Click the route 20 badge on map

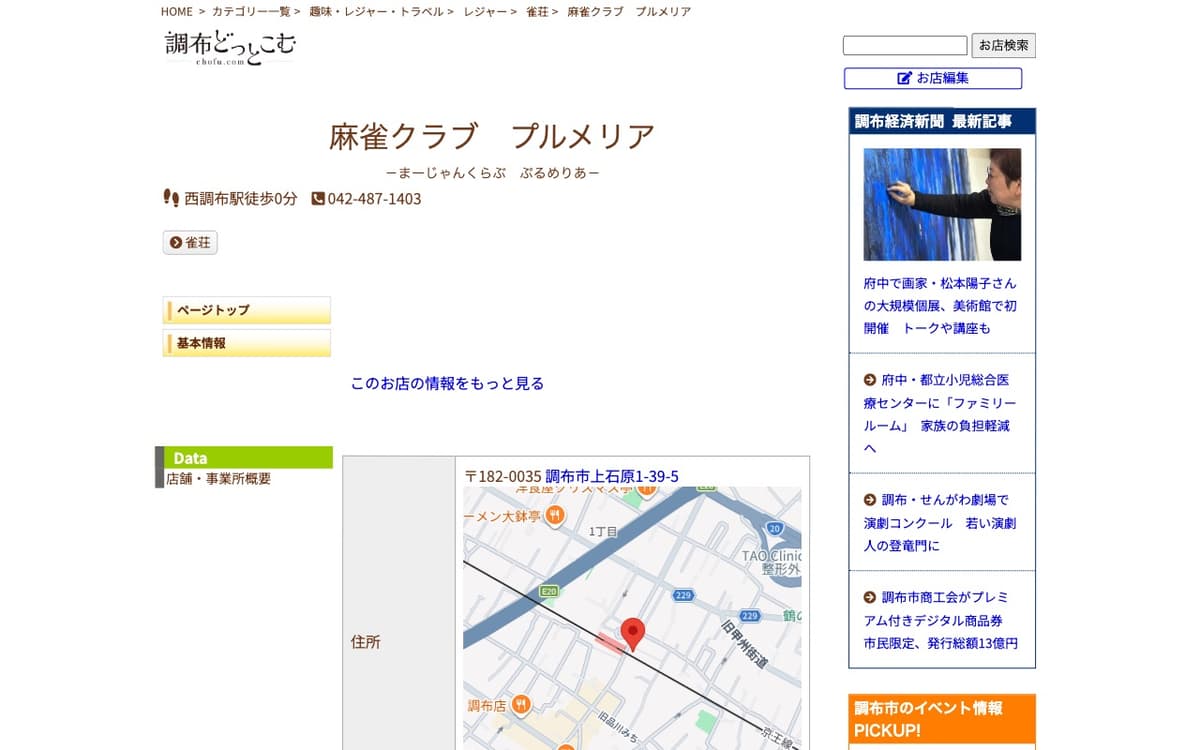click(x=775, y=528)
